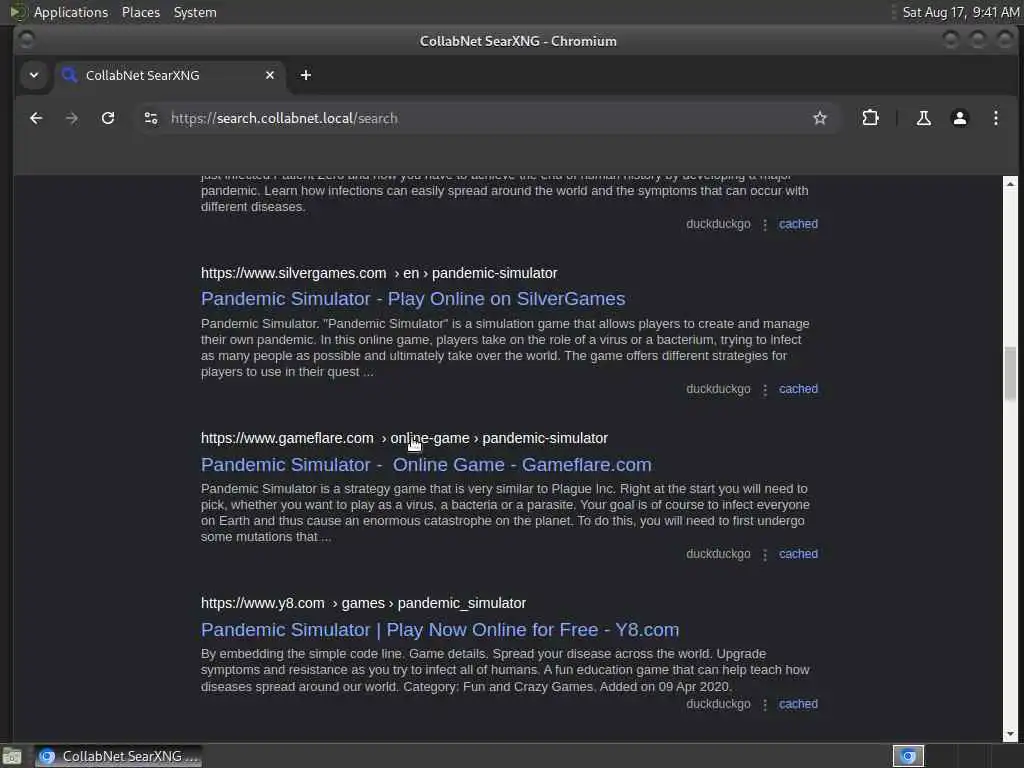
Task: Click the clock showing Sat Aug 17
Action: [x=961, y=12]
